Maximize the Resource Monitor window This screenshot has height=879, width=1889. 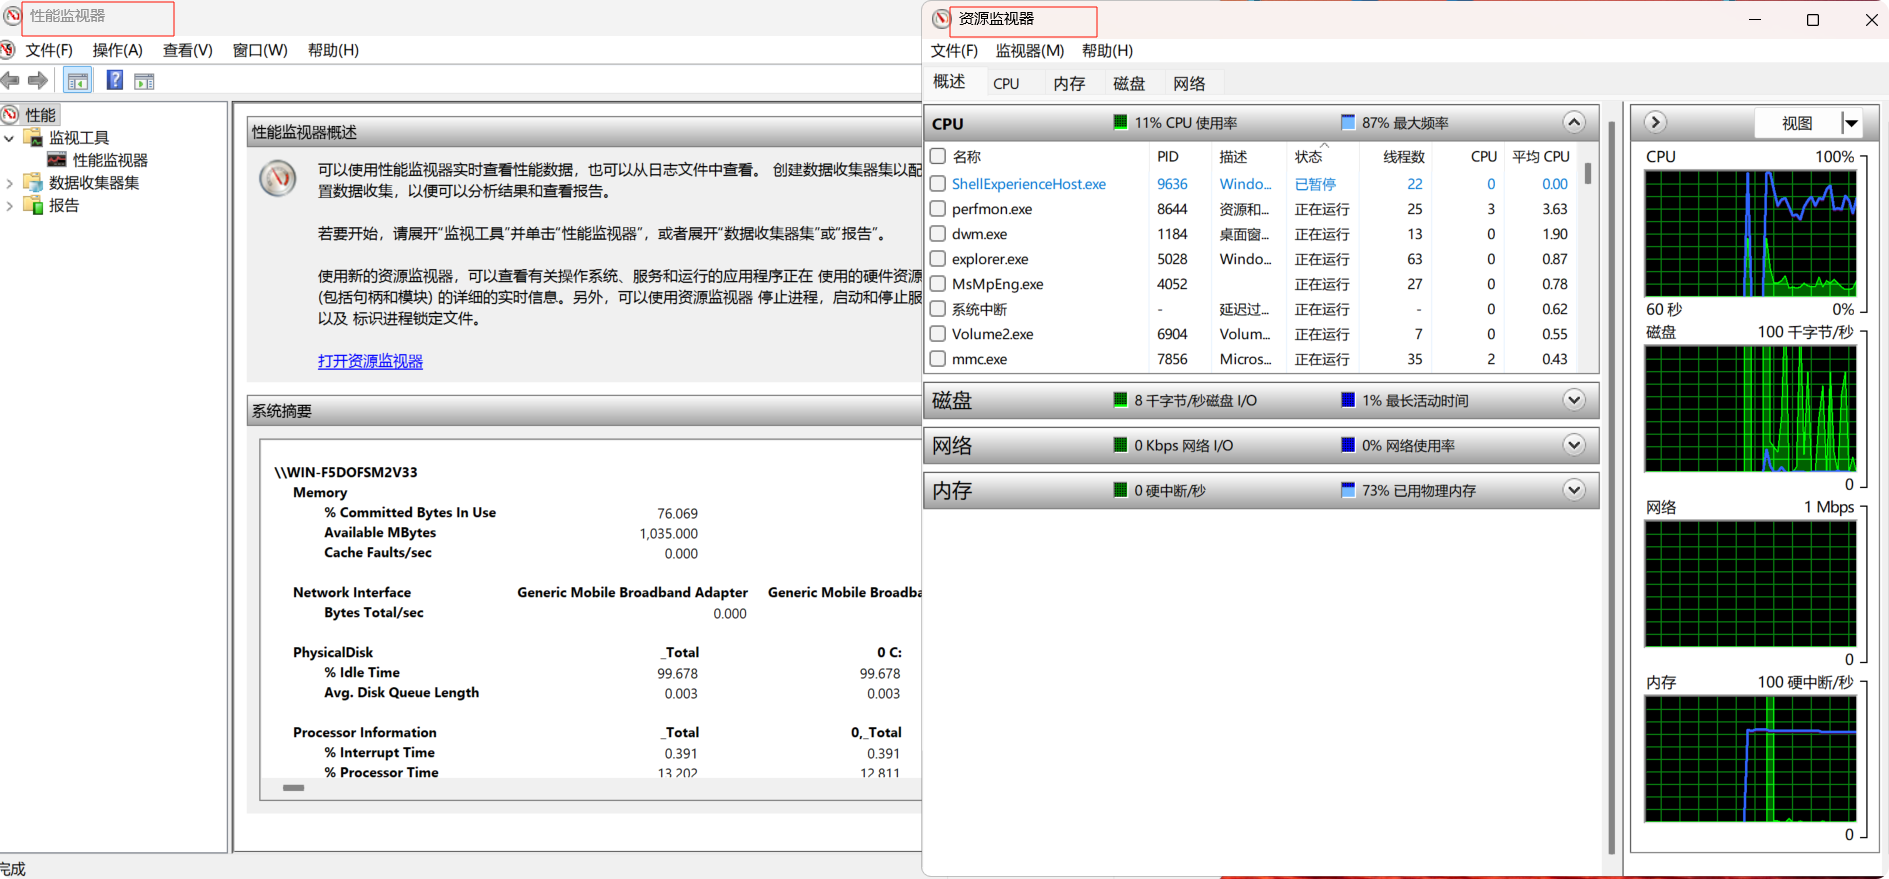[x=1813, y=20]
